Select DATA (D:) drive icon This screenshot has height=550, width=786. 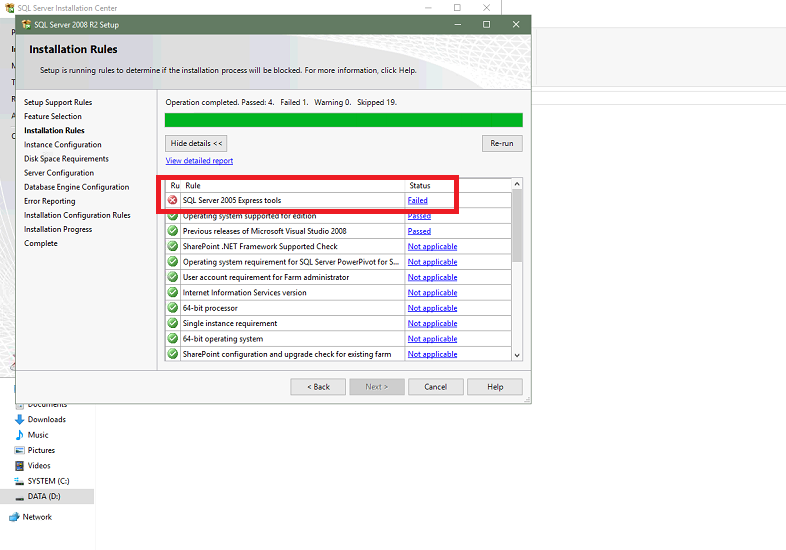coord(20,497)
